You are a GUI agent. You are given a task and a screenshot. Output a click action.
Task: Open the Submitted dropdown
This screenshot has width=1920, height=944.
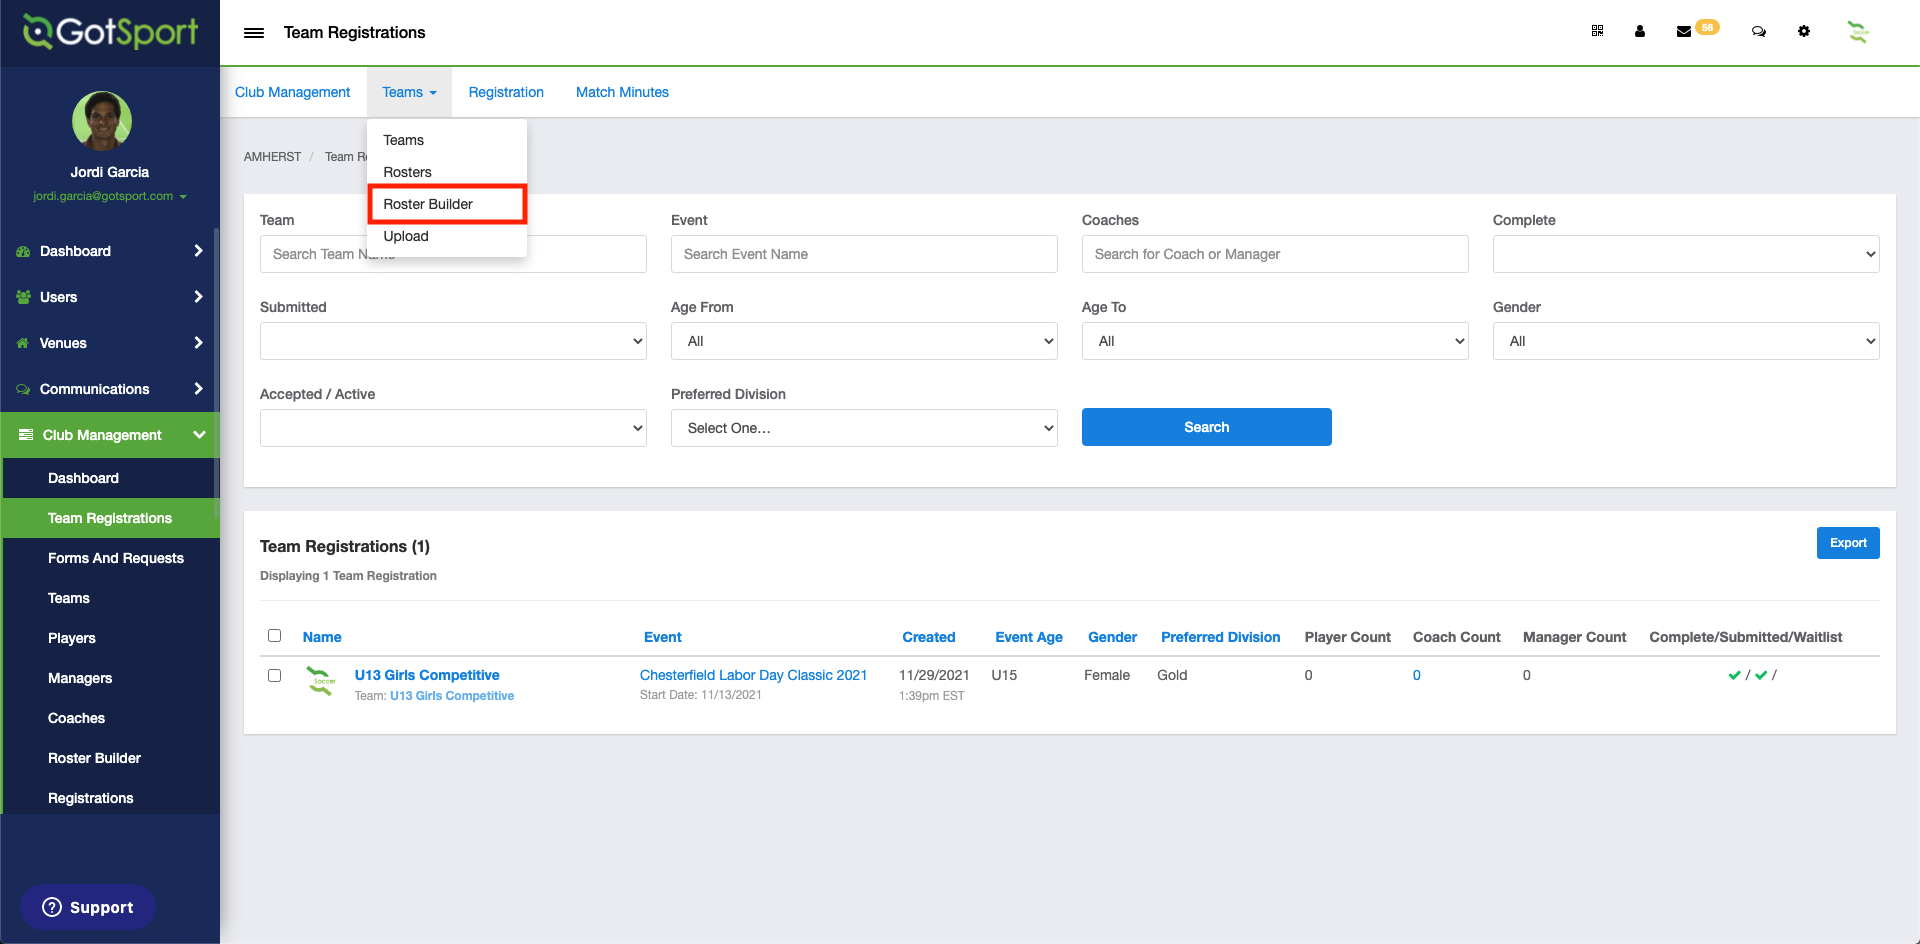point(453,341)
